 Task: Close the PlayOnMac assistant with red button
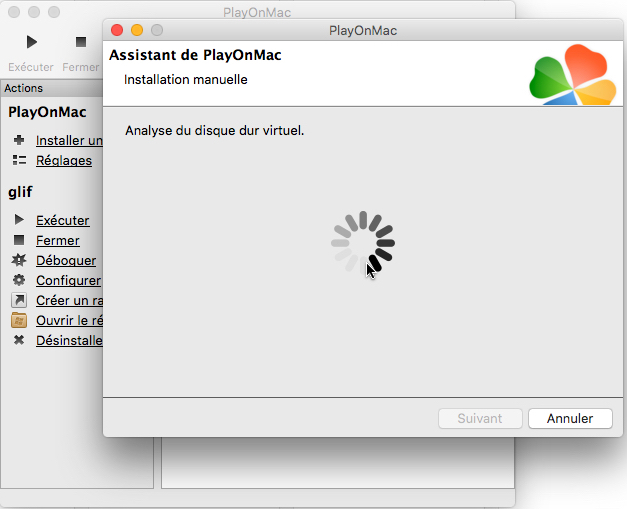[x=117, y=30]
